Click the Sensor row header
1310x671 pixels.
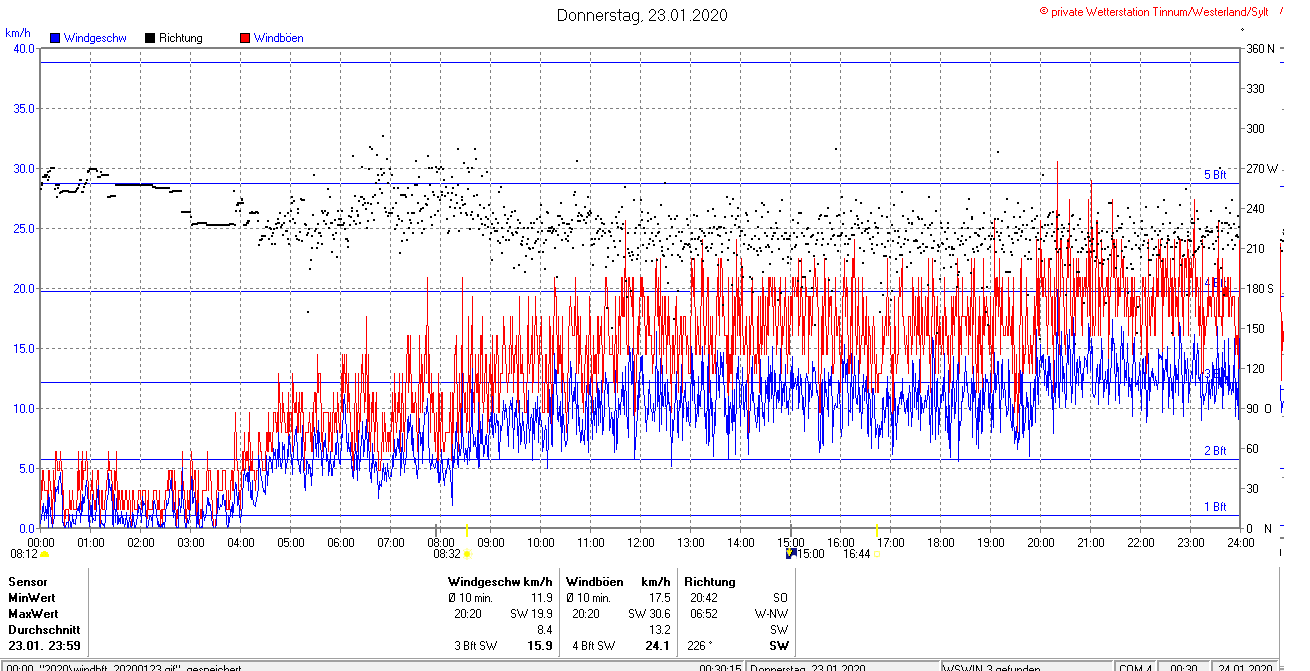[28, 582]
